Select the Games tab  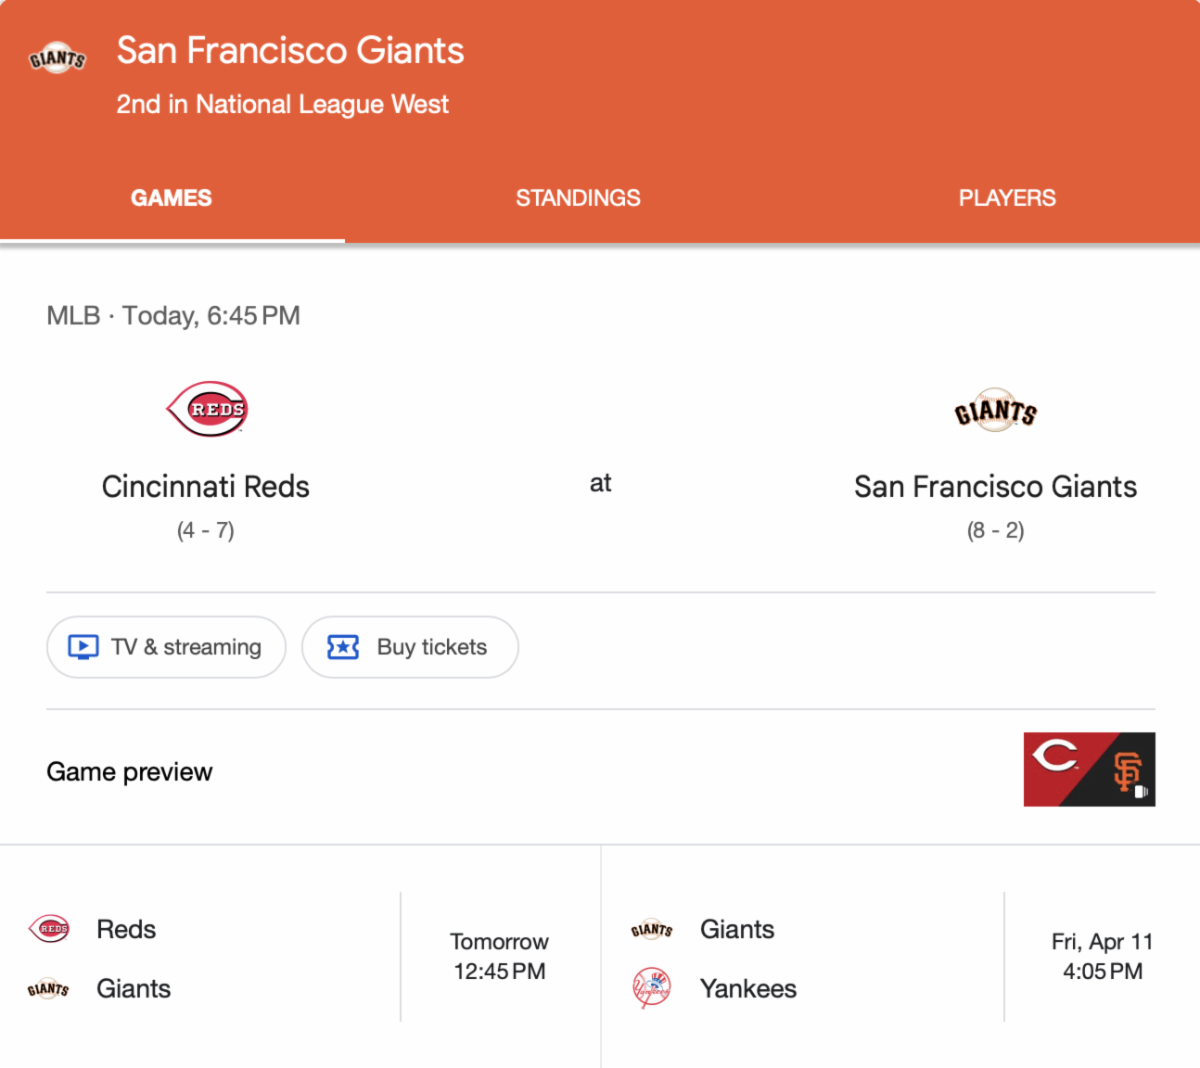click(171, 198)
